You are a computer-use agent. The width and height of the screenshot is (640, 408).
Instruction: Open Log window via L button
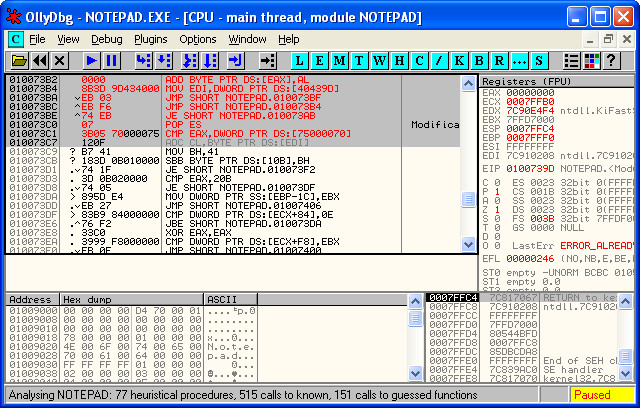pyautogui.click(x=299, y=61)
